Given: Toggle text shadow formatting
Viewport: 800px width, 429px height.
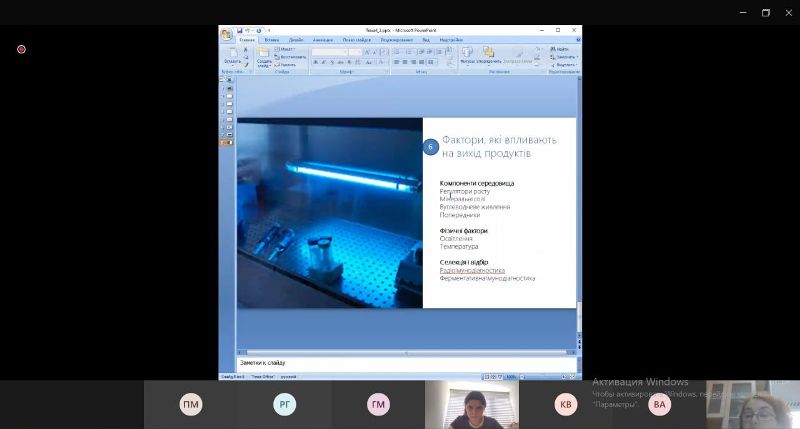Looking at the screenshot, I should (349, 62).
